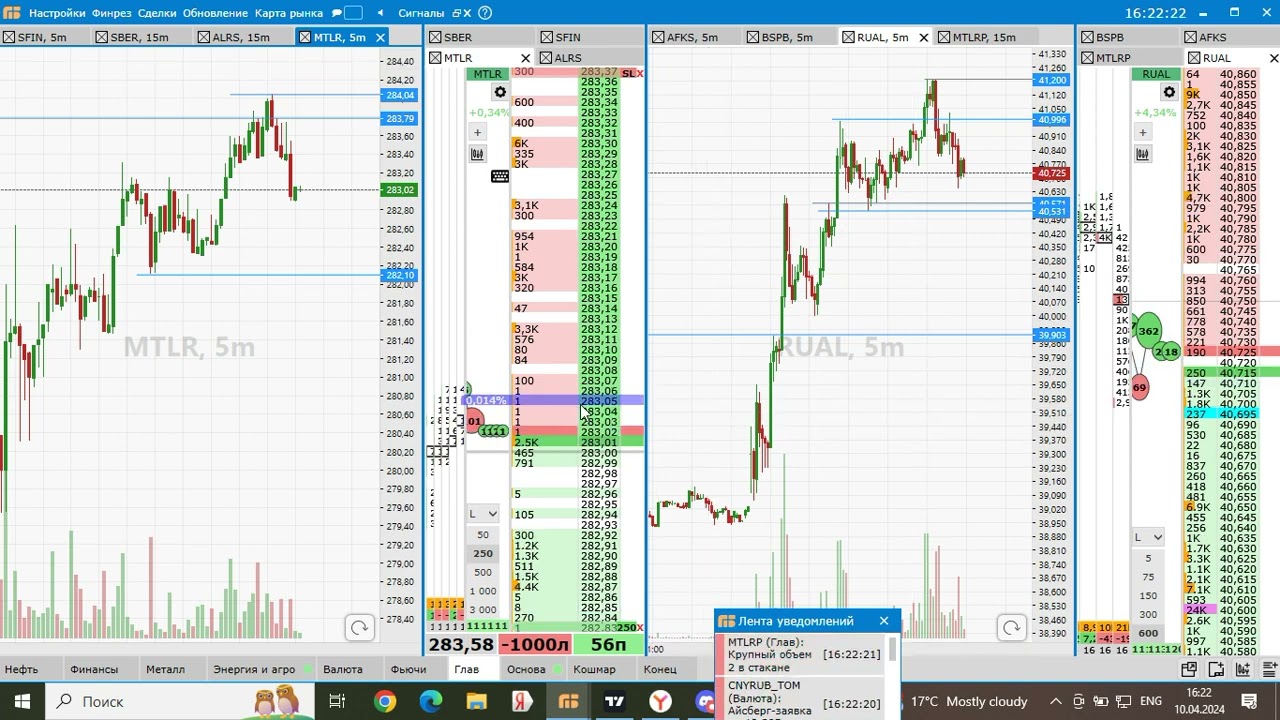Click application logo in top-left corner

11,13
